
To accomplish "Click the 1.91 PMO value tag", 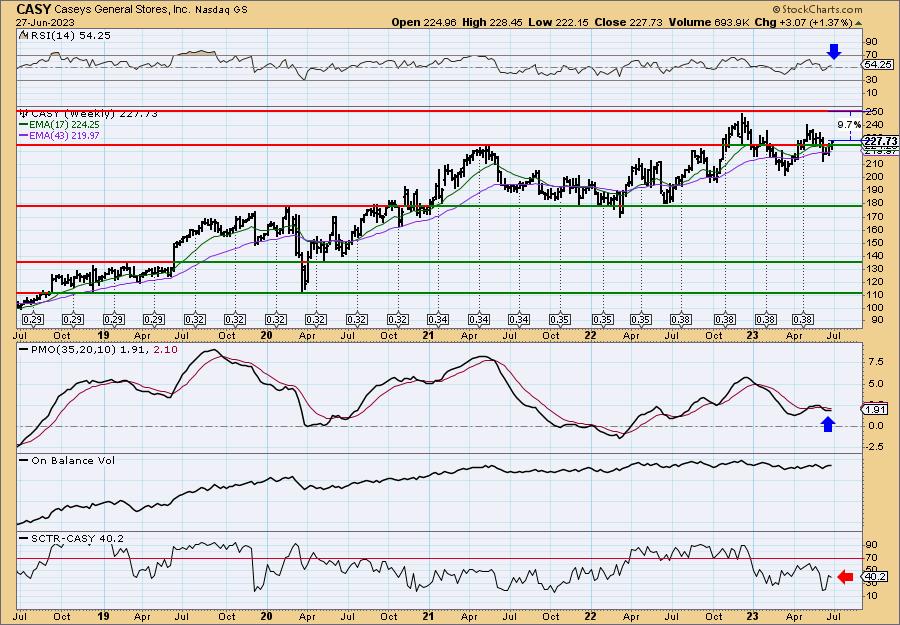I will point(875,409).
